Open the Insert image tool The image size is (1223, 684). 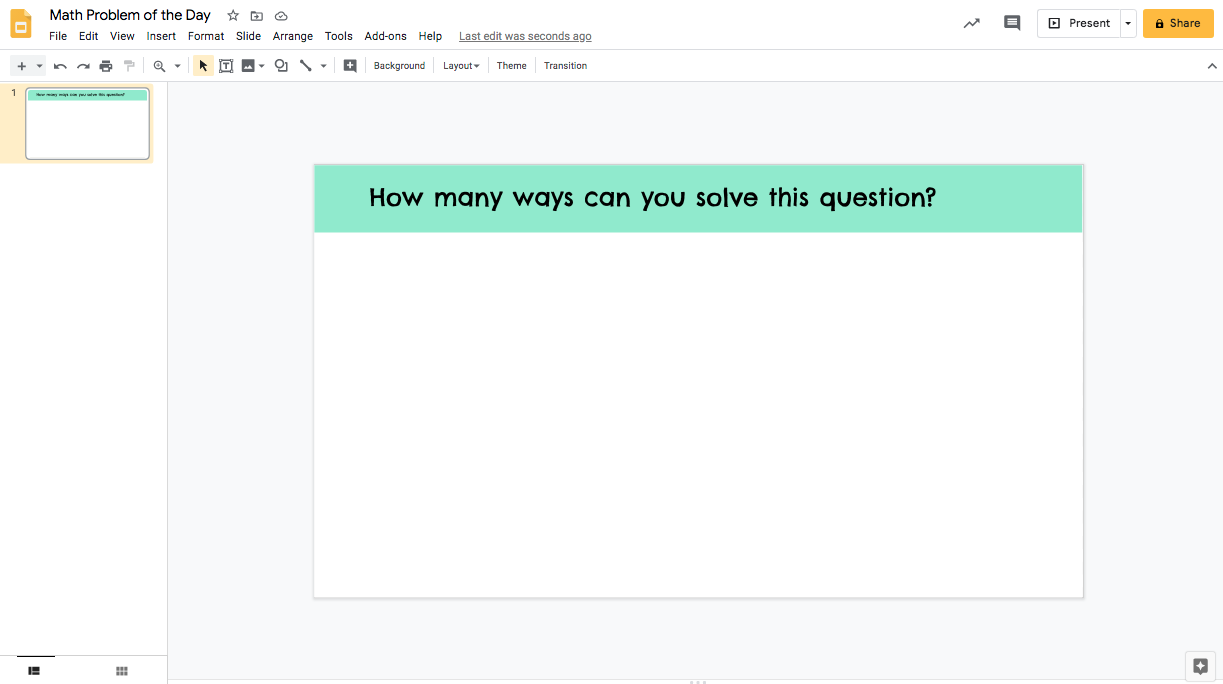coord(248,65)
